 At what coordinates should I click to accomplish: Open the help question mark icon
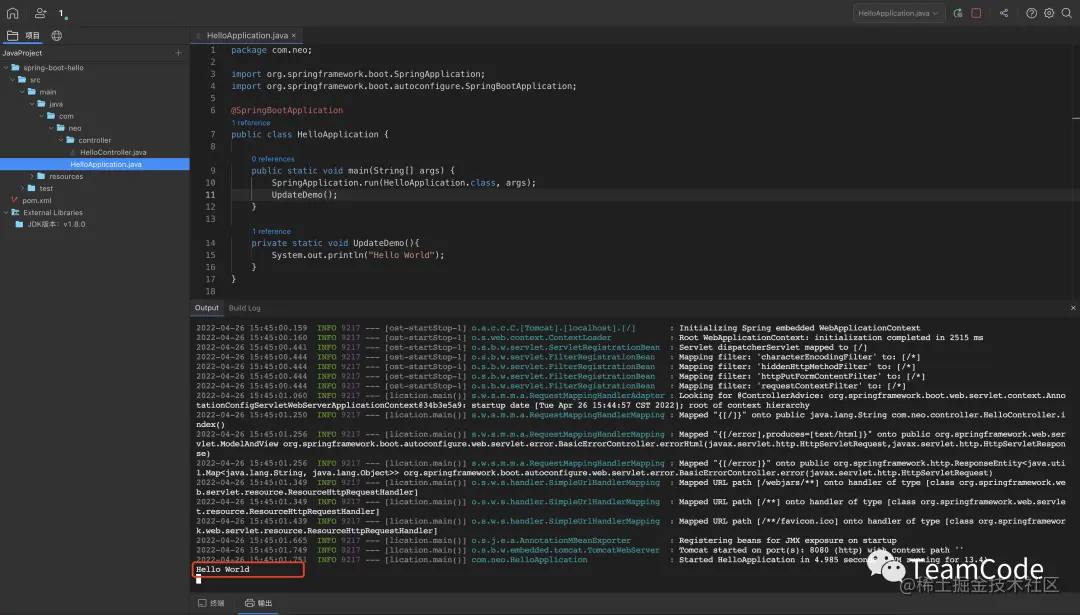point(1031,13)
